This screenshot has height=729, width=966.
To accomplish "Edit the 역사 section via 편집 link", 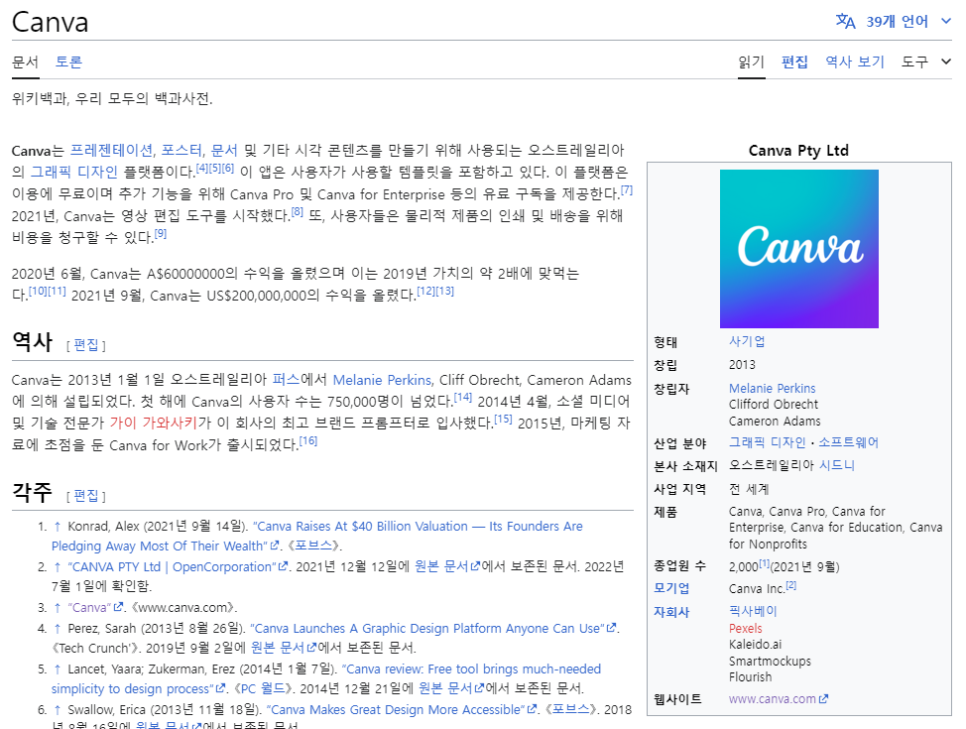I will click(86, 344).
